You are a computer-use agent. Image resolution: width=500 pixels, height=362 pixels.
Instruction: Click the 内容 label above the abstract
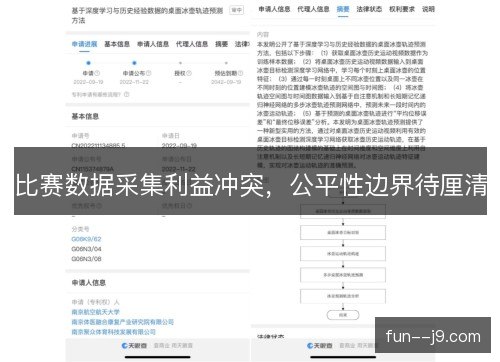point(263,34)
